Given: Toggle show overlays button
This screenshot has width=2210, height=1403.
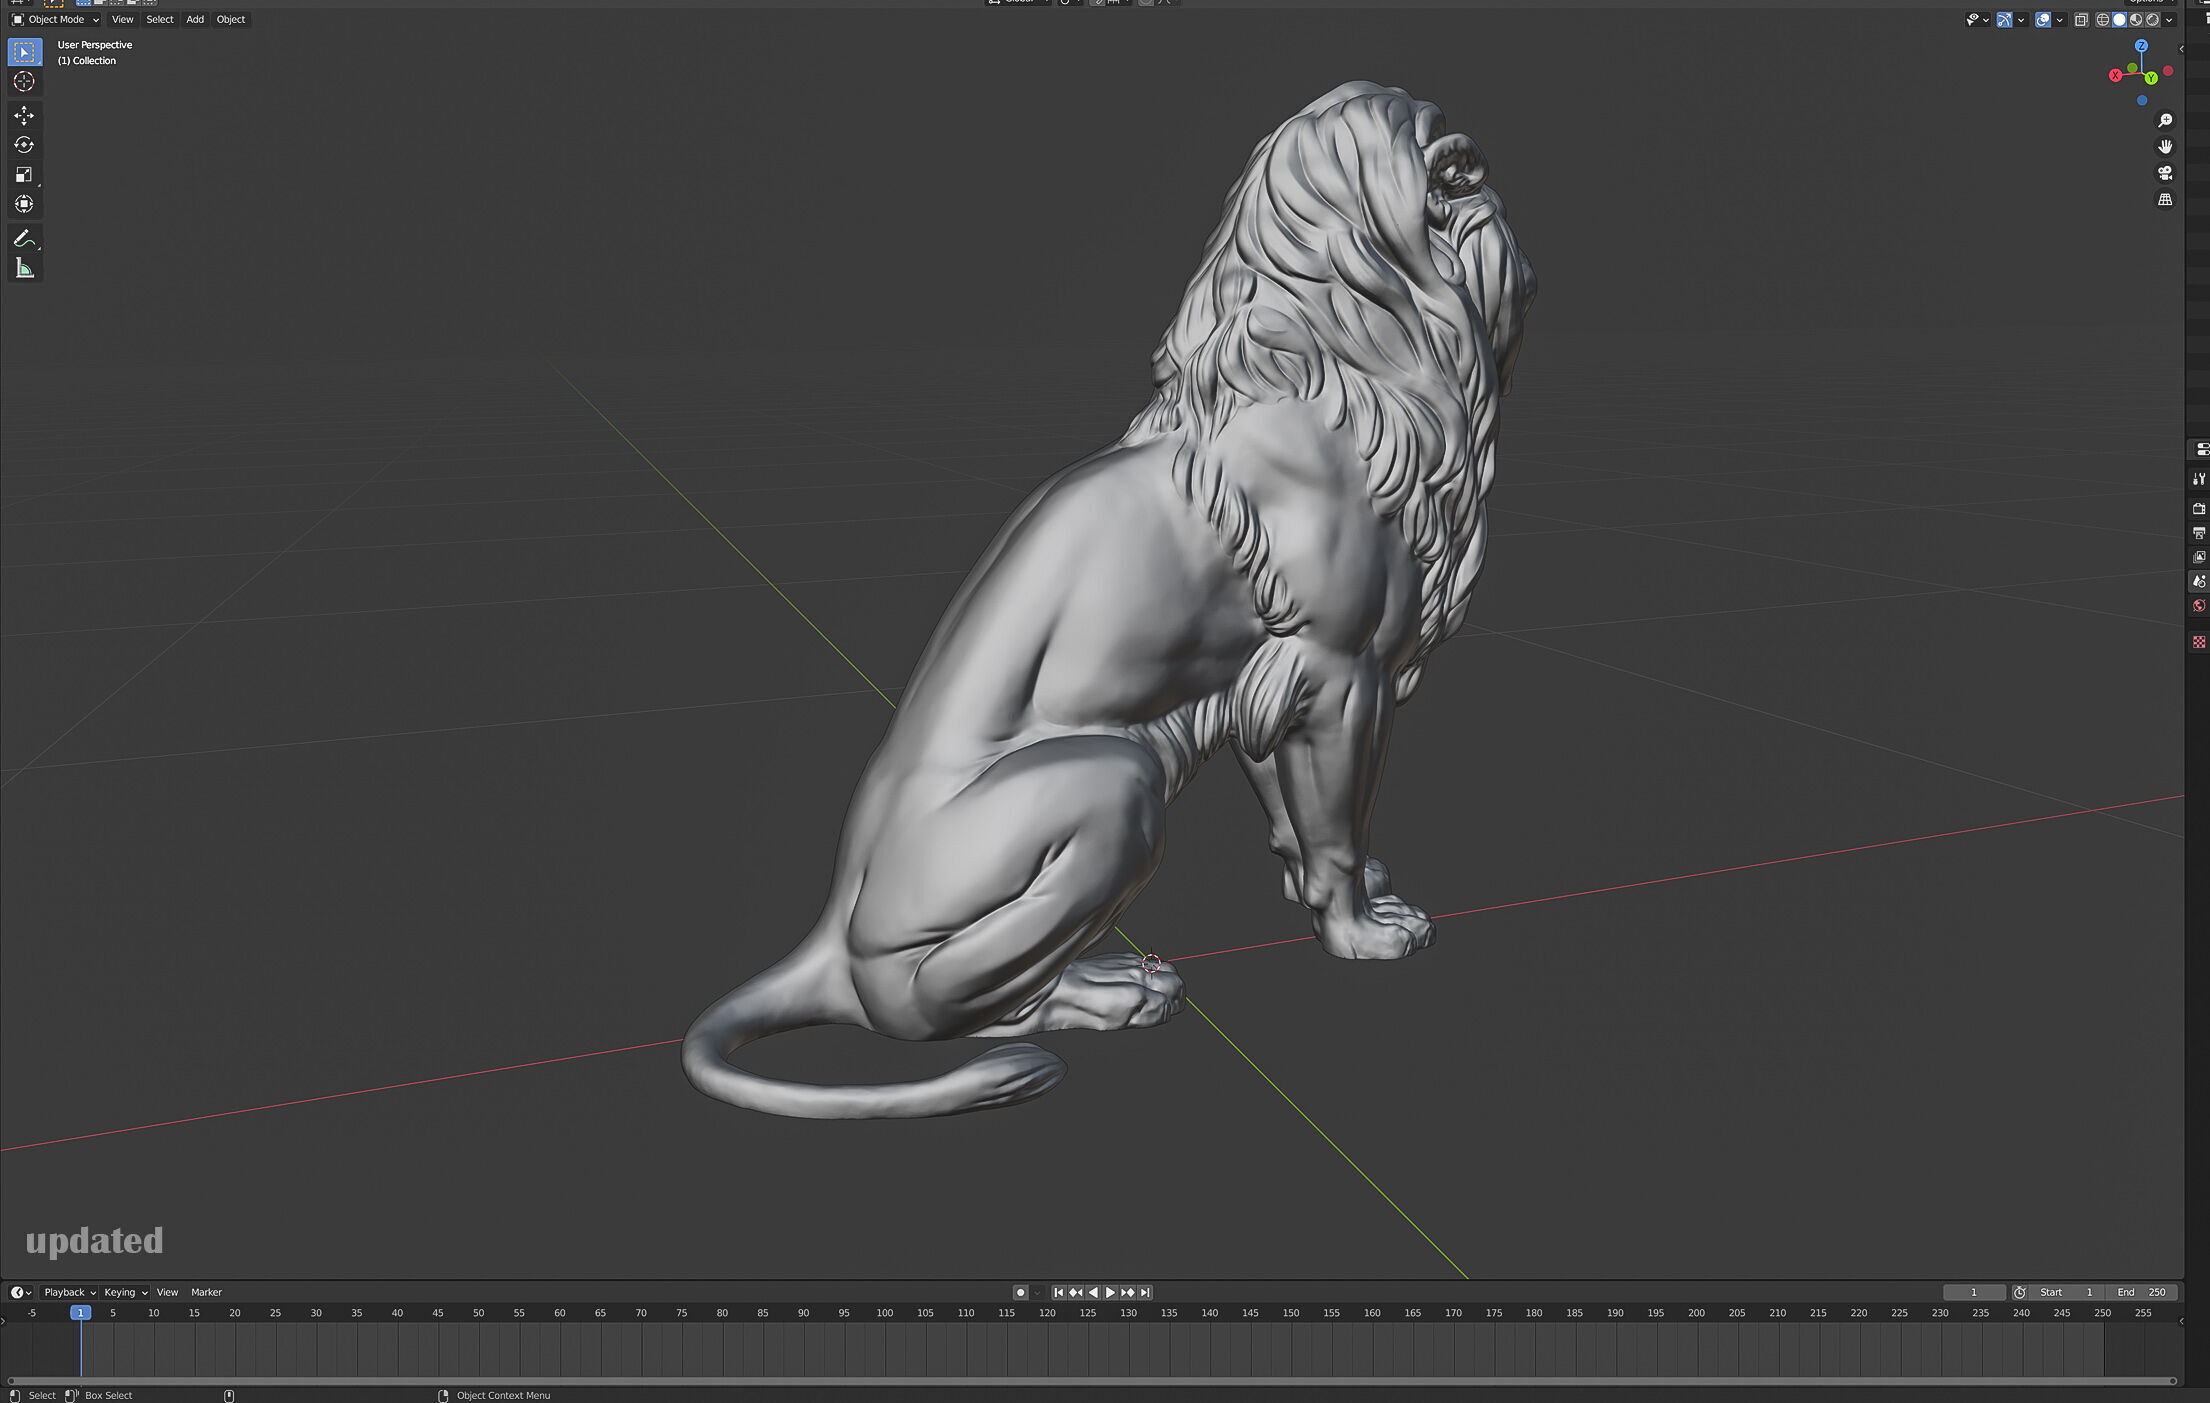Looking at the screenshot, I should 2043,20.
